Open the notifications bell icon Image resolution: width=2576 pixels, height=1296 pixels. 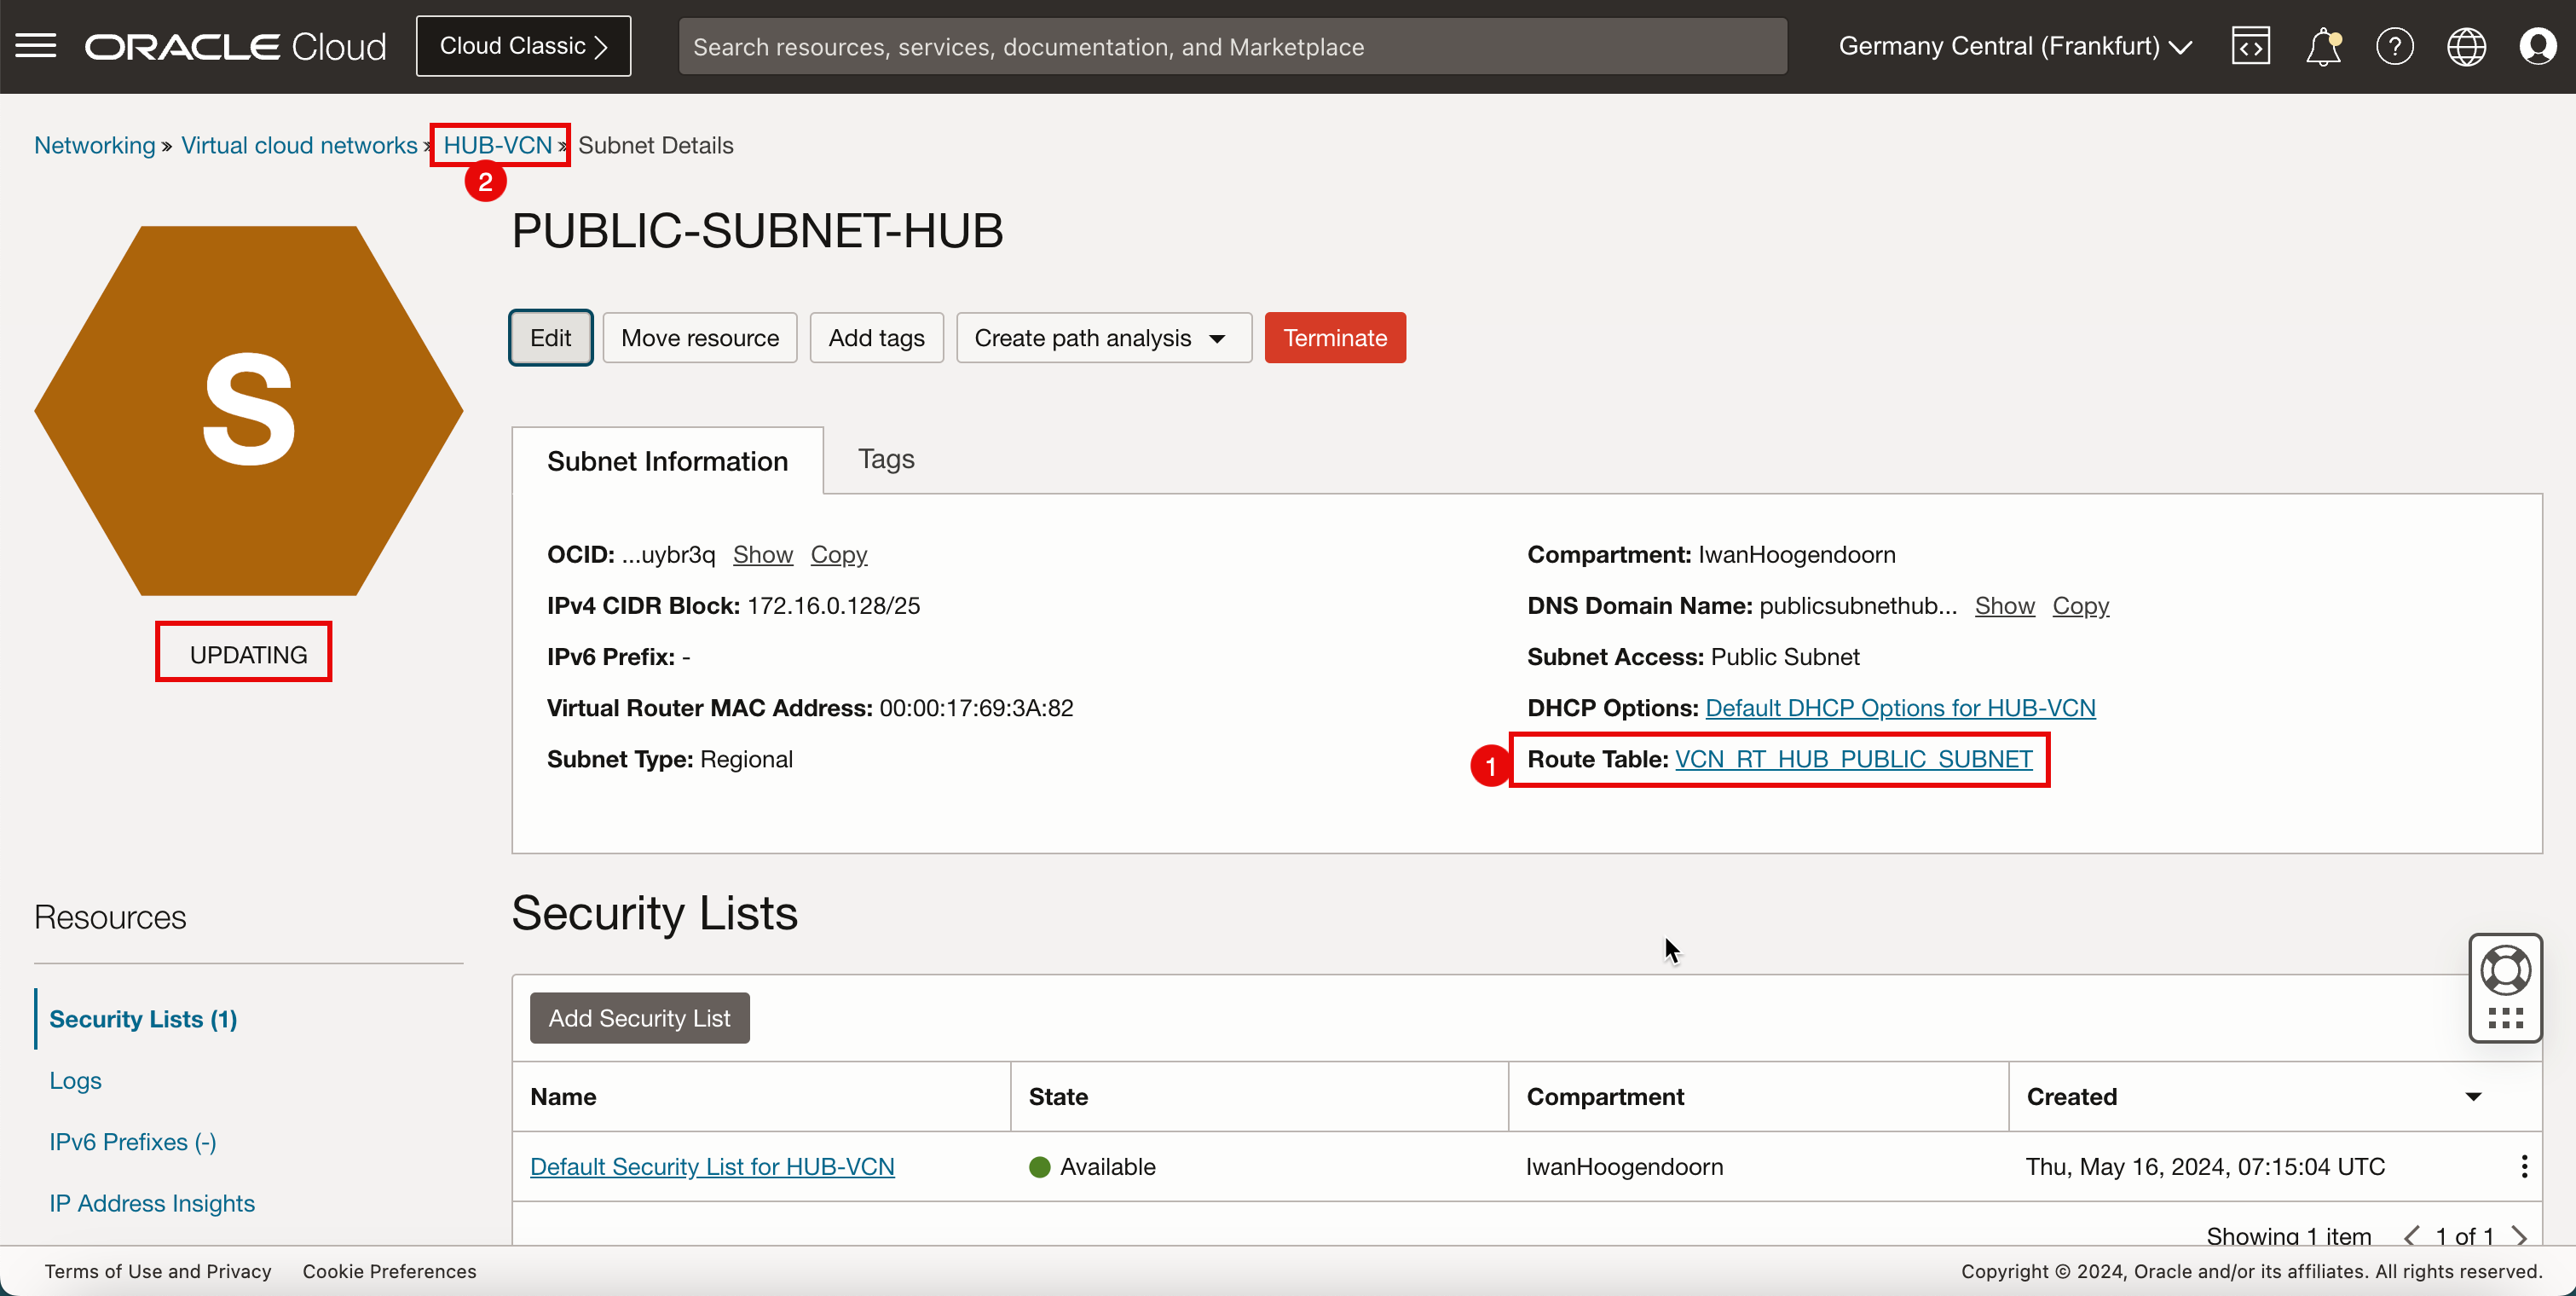click(x=2323, y=46)
